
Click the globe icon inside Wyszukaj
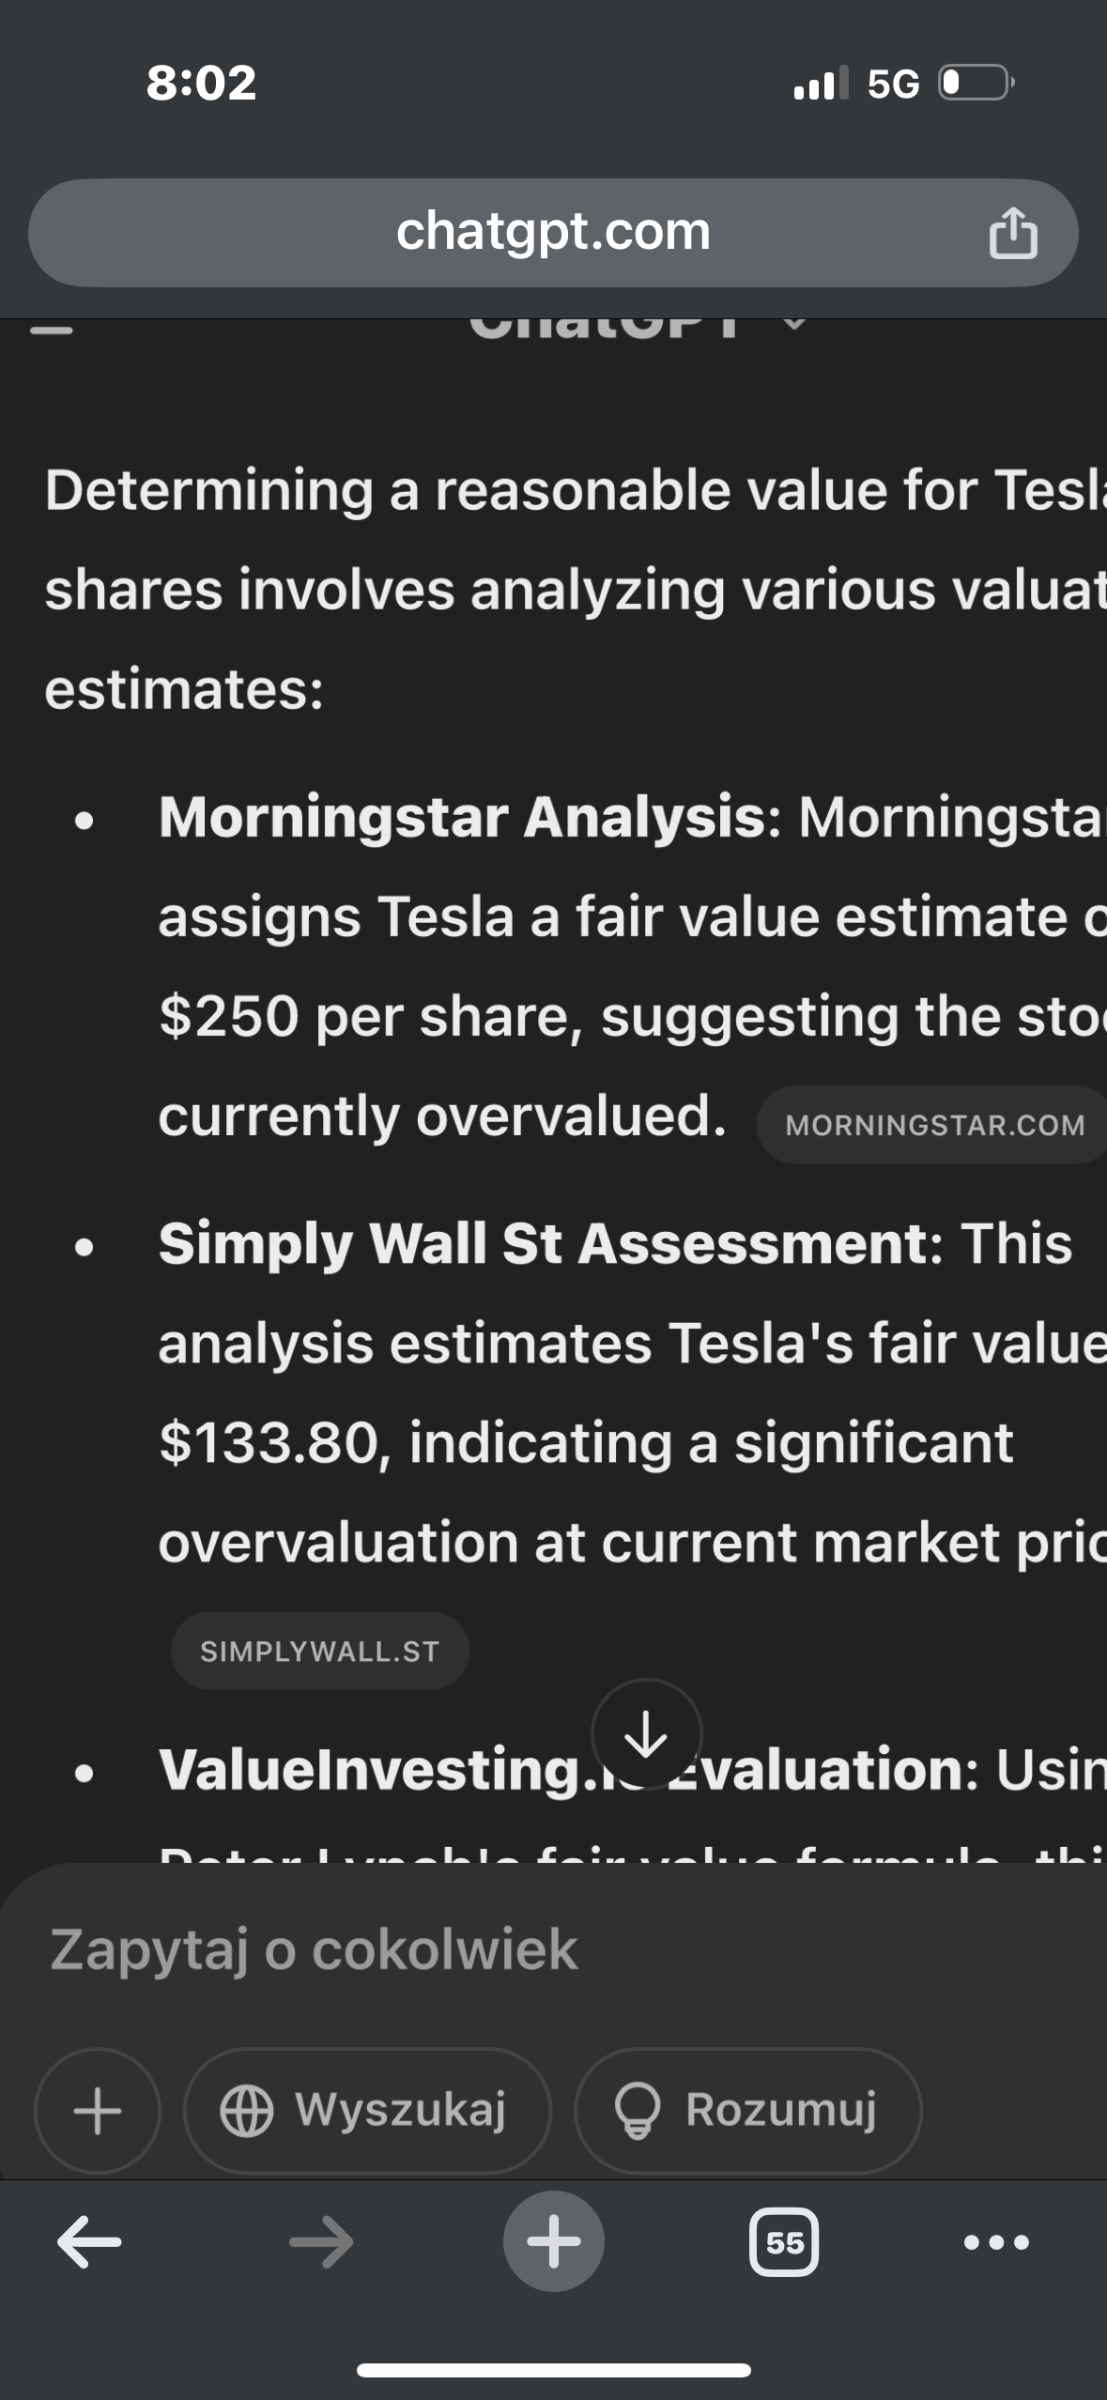click(x=246, y=2111)
